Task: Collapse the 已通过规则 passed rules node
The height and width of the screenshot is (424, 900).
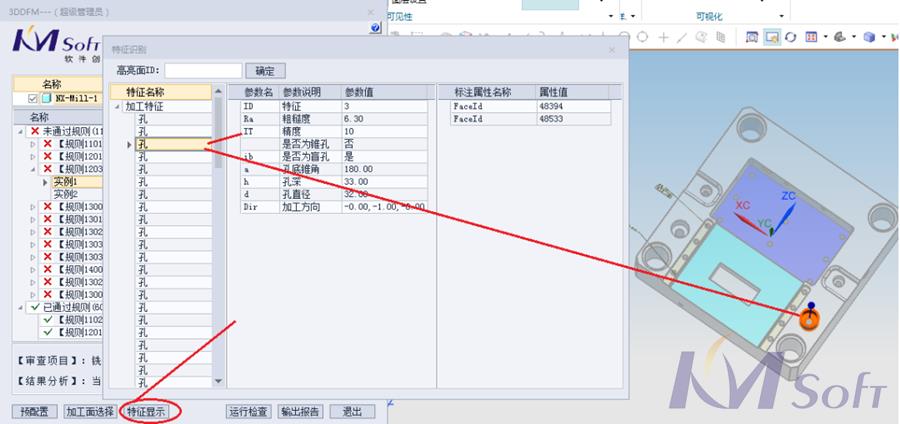Action: [22, 307]
